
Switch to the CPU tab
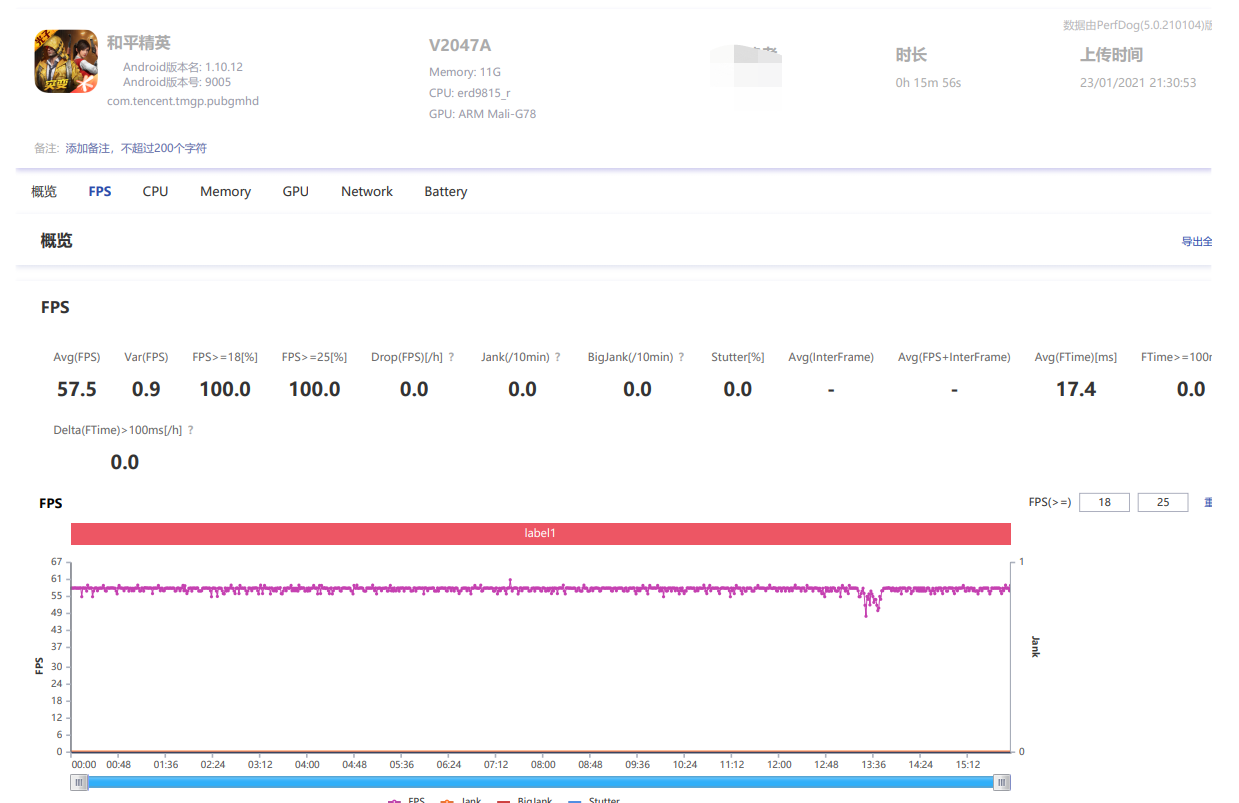pos(155,191)
